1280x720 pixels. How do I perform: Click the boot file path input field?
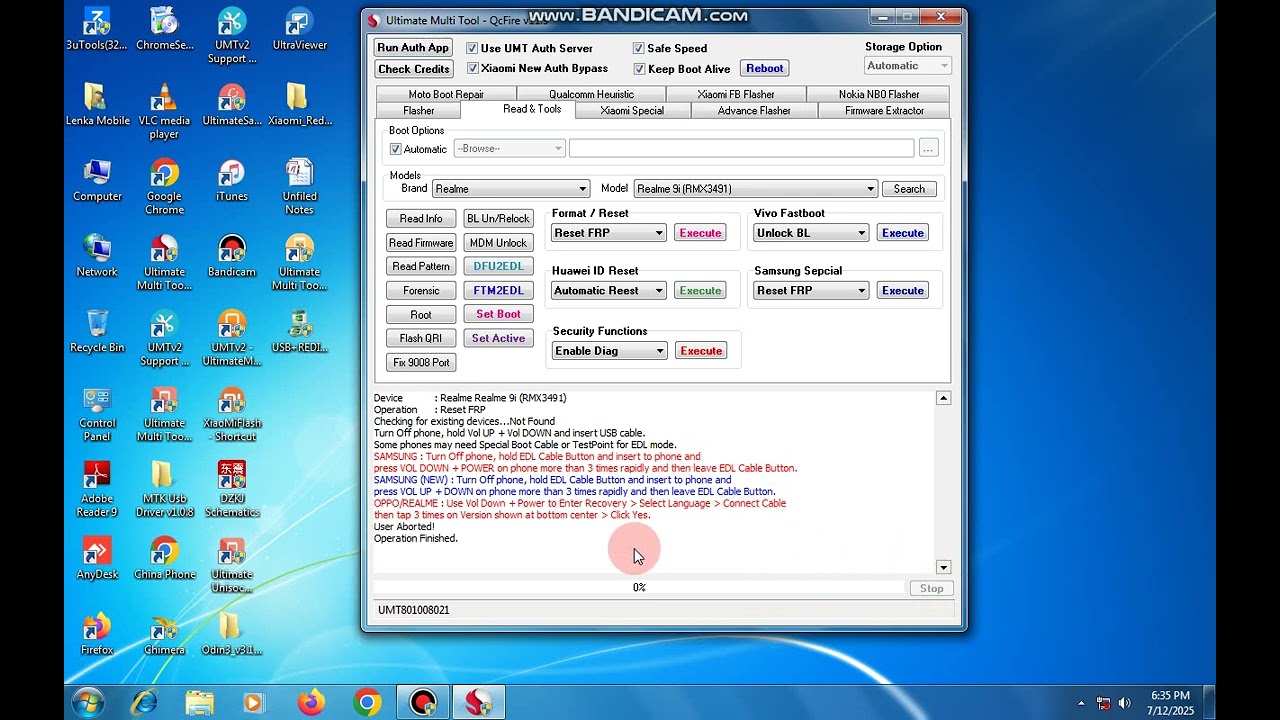[741, 149]
